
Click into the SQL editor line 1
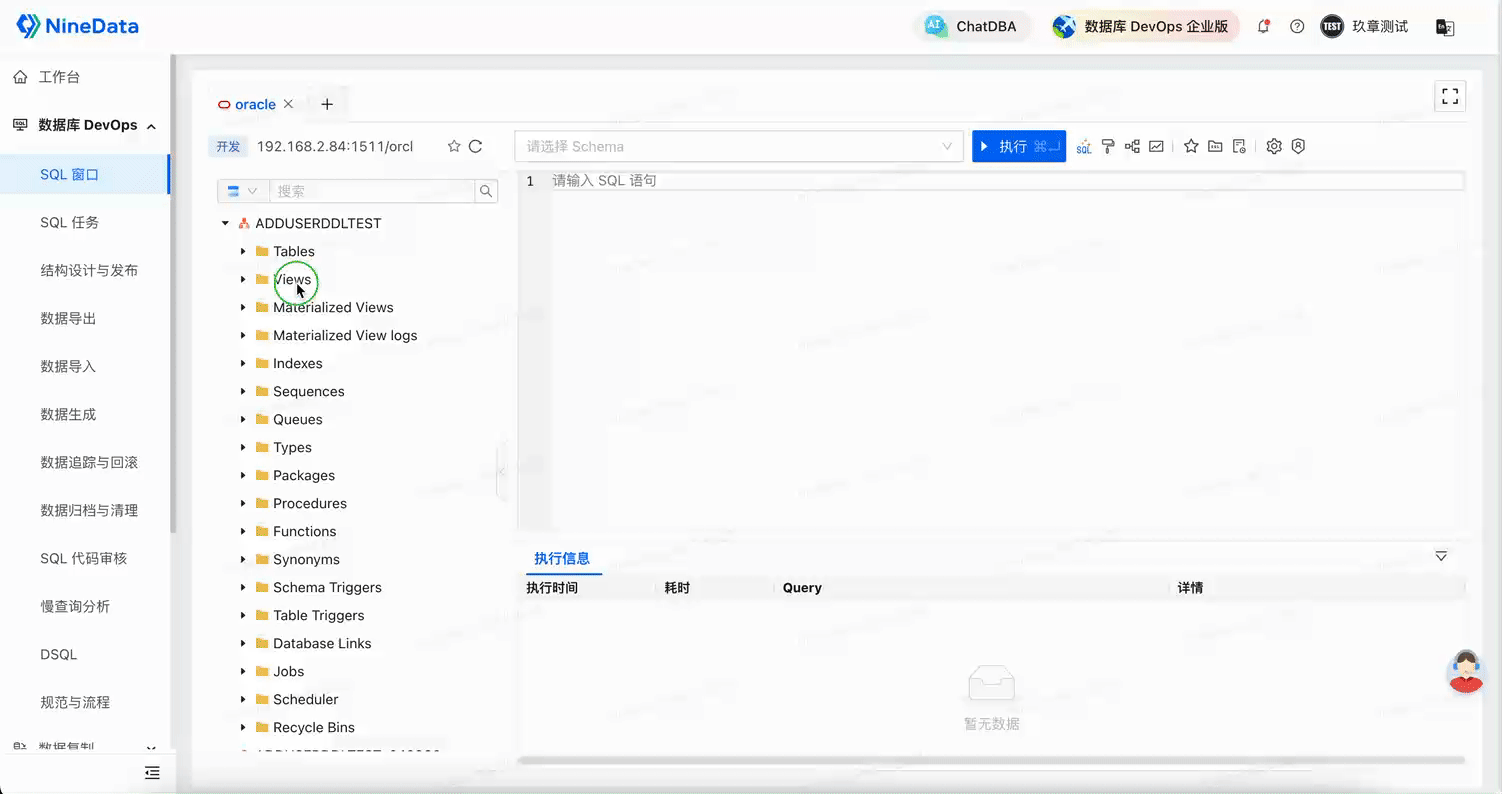coord(1008,181)
